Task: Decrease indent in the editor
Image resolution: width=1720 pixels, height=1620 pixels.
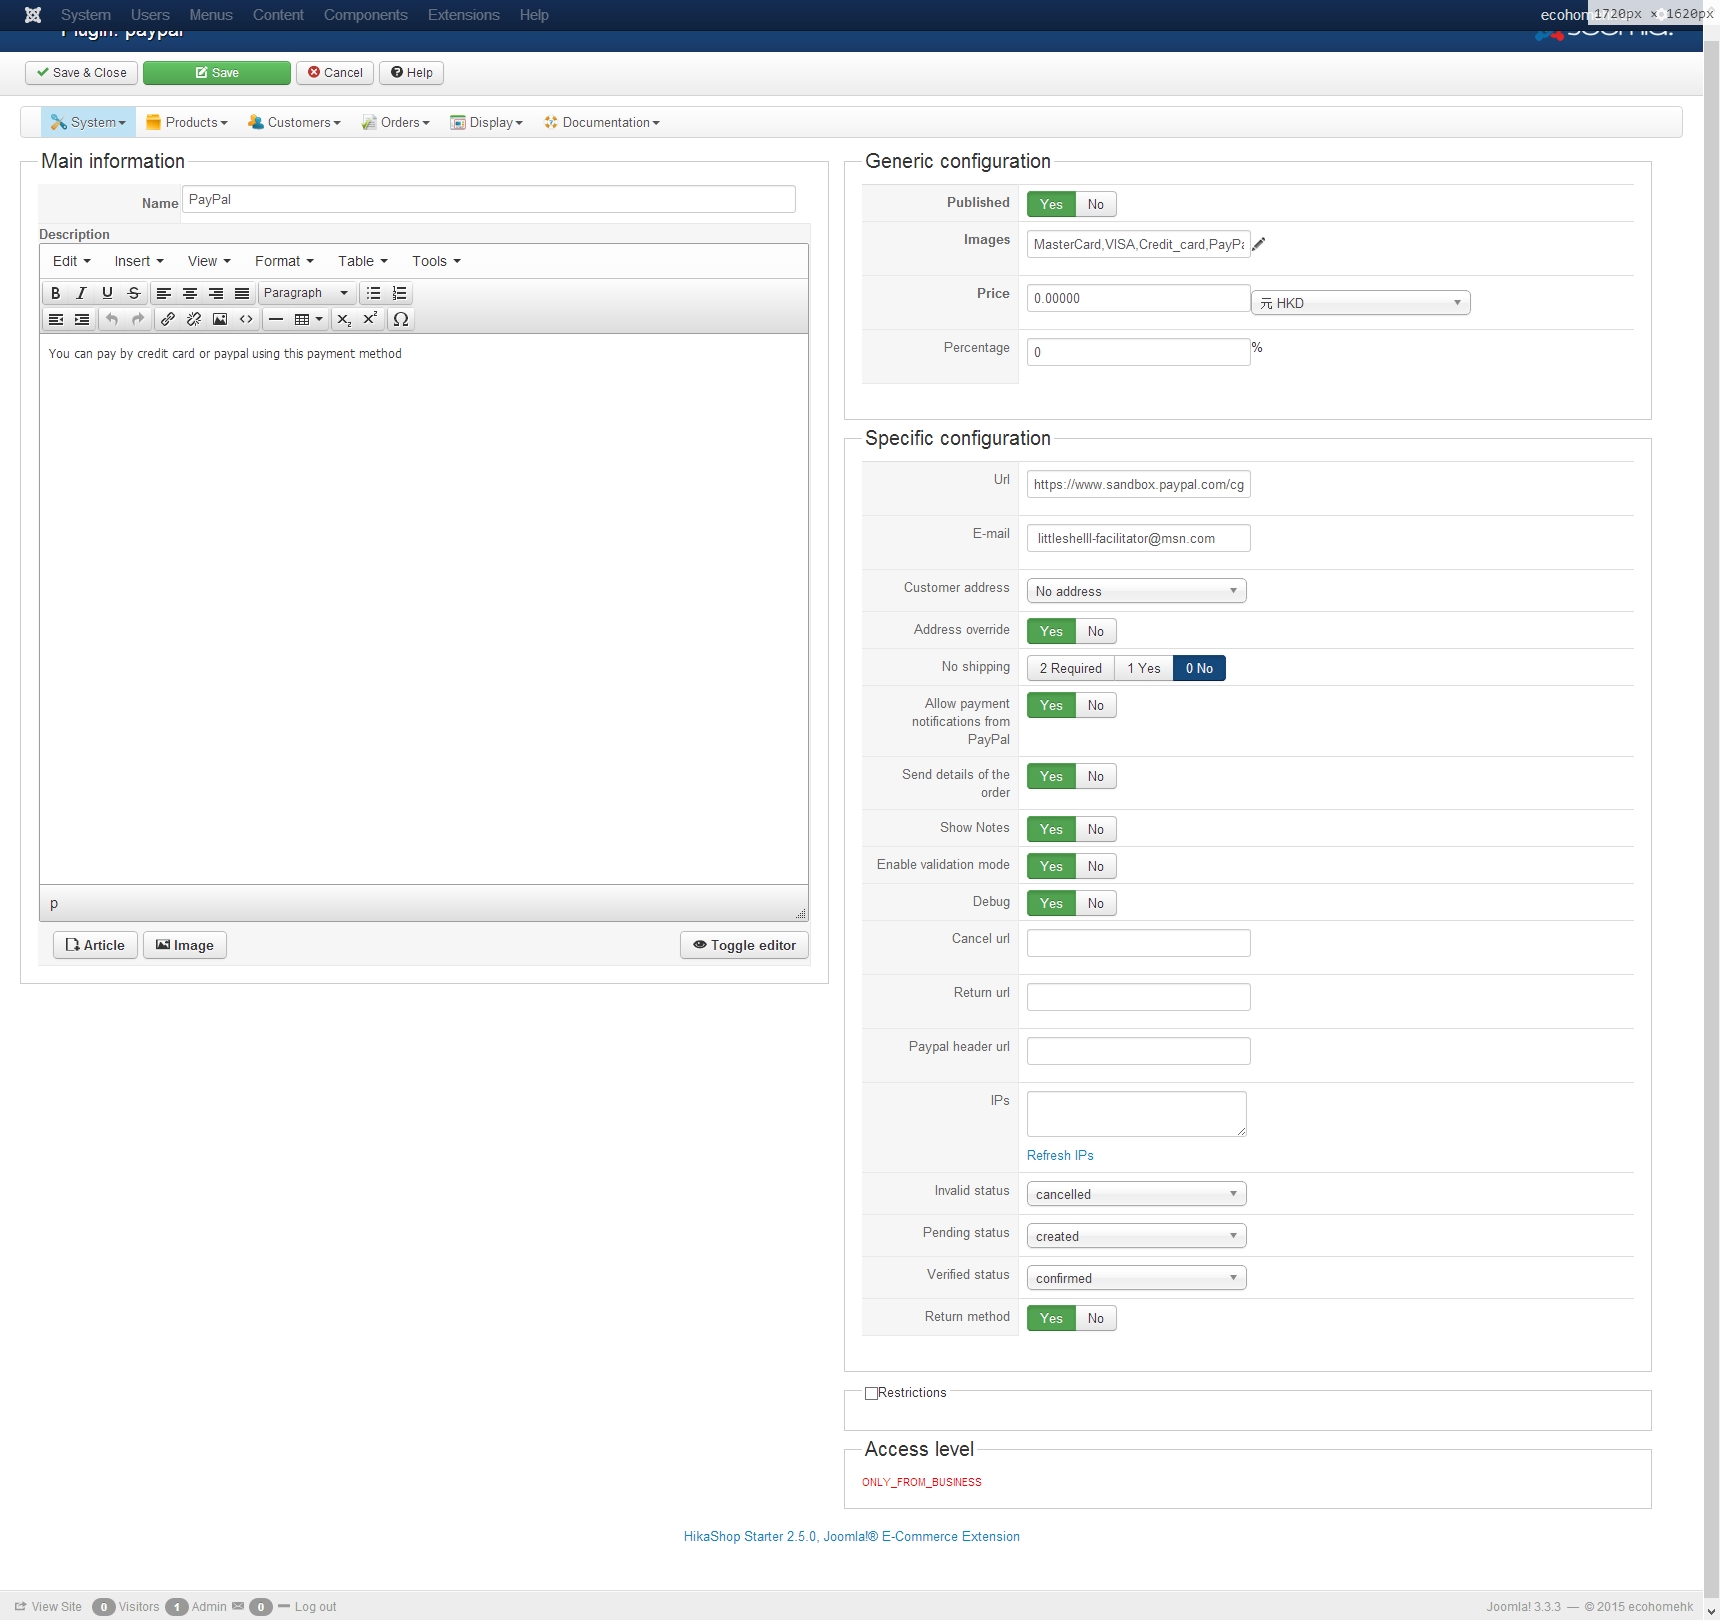Action: tap(56, 319)
